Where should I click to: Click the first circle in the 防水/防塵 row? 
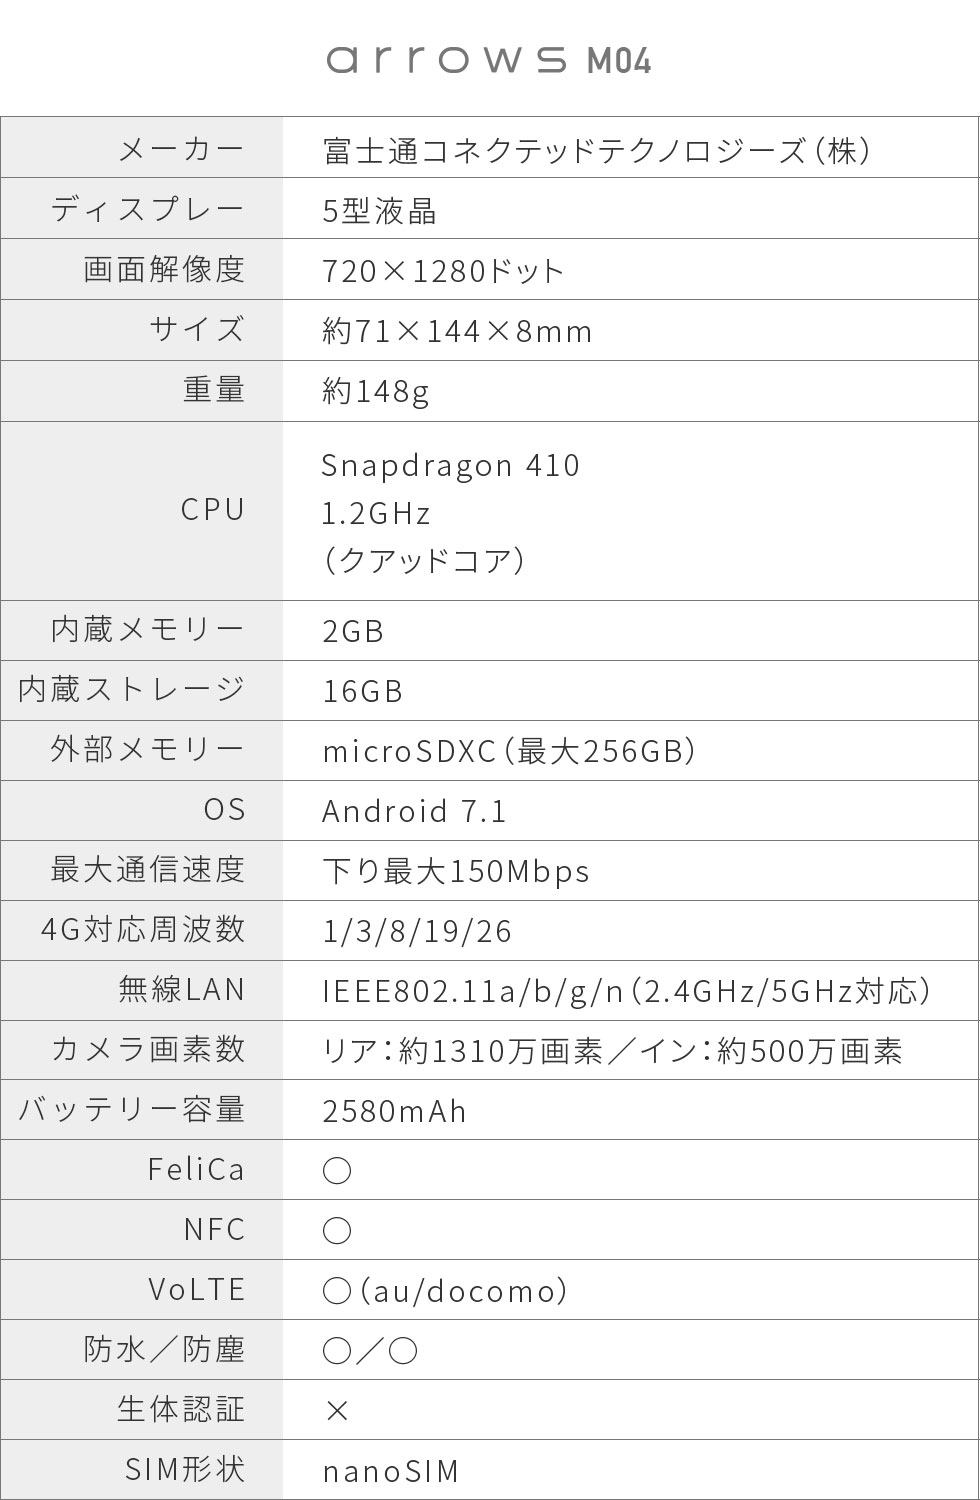[337, 1351]
